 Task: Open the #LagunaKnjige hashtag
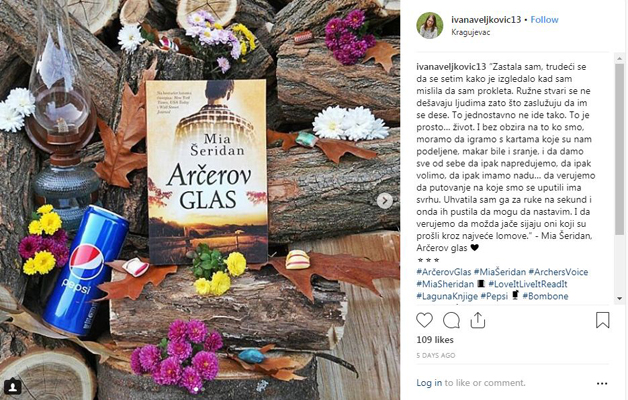(x=447, y=296)
